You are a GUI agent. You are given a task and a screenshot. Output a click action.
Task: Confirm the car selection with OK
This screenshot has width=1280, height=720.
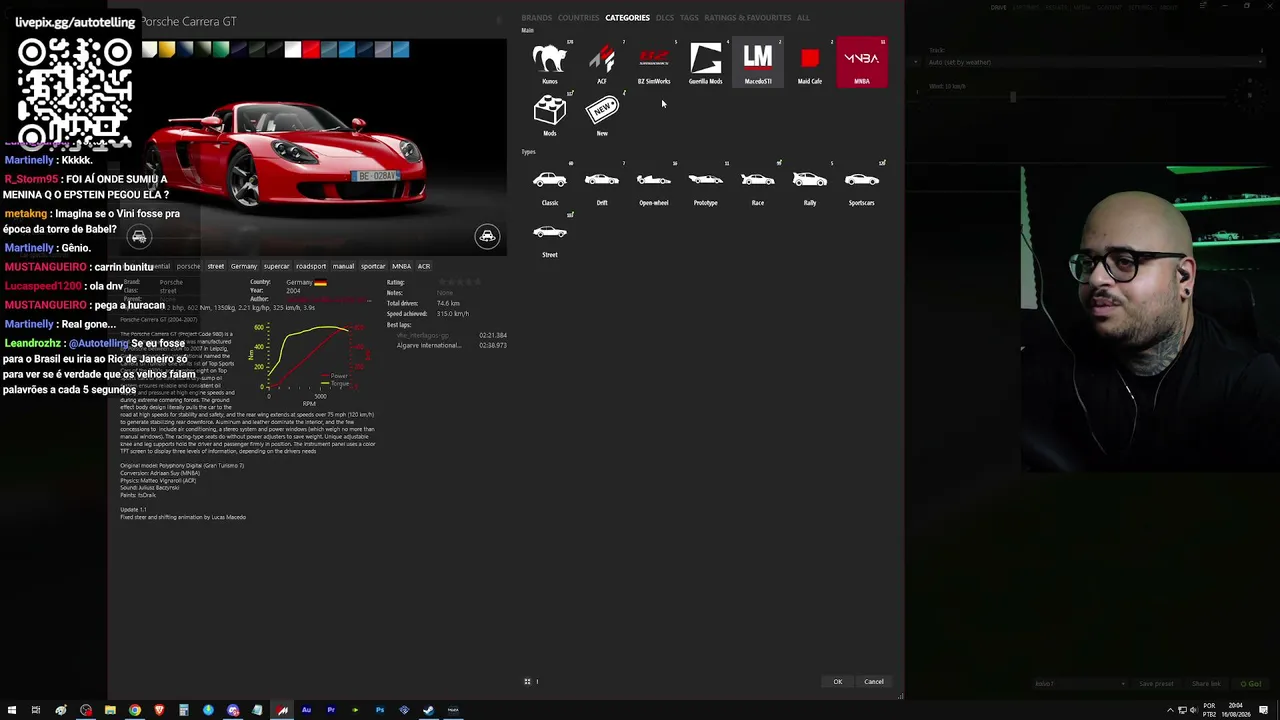[838, 682]
